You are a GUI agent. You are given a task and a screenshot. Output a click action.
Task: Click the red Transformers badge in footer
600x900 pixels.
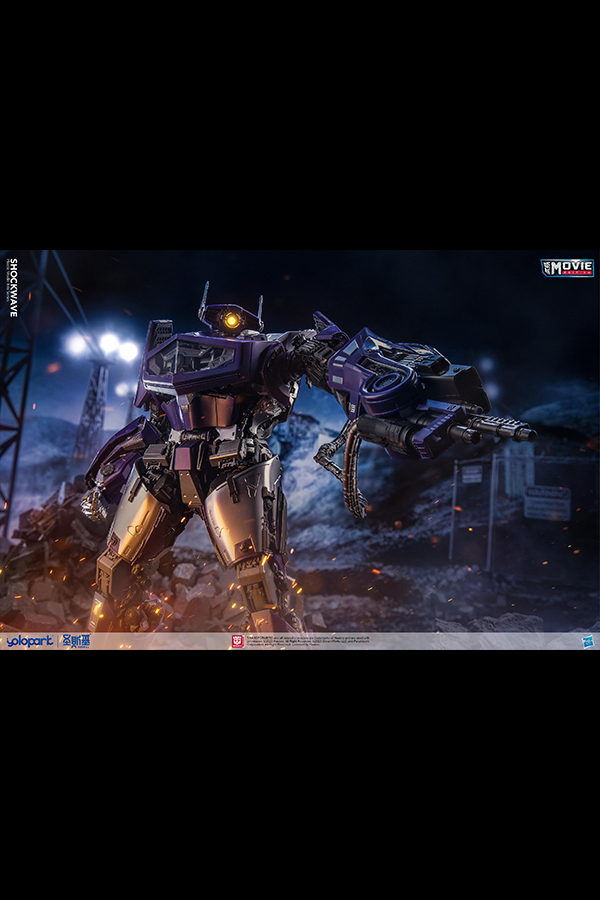[237, 641]
